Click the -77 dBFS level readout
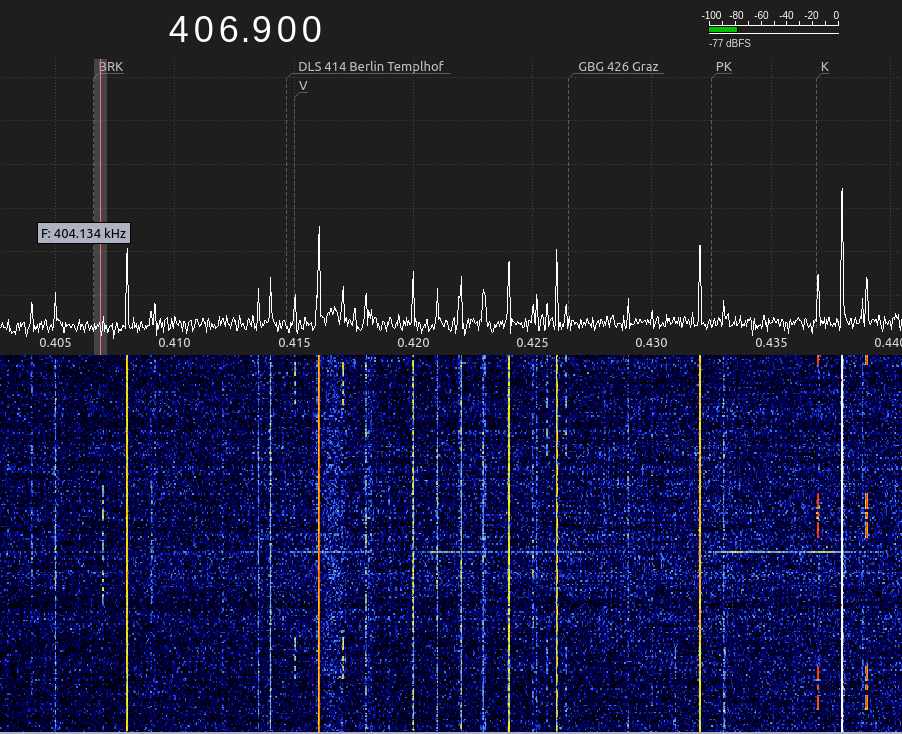The height and width of the screenshot is (734, 902). coord(730,44)
